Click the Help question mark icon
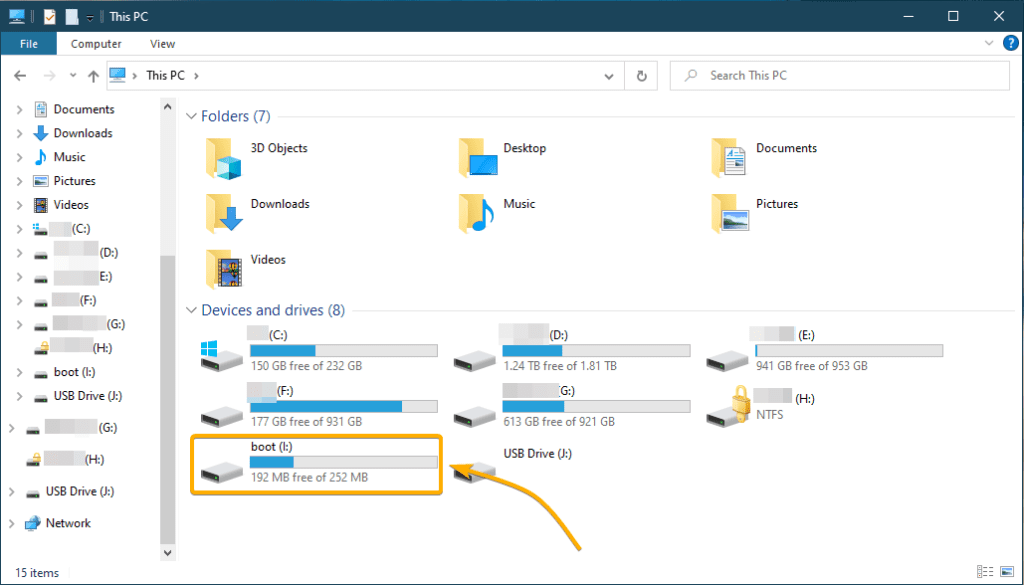This screenshot has width=1024, height=585. (x=1010, y=44)
